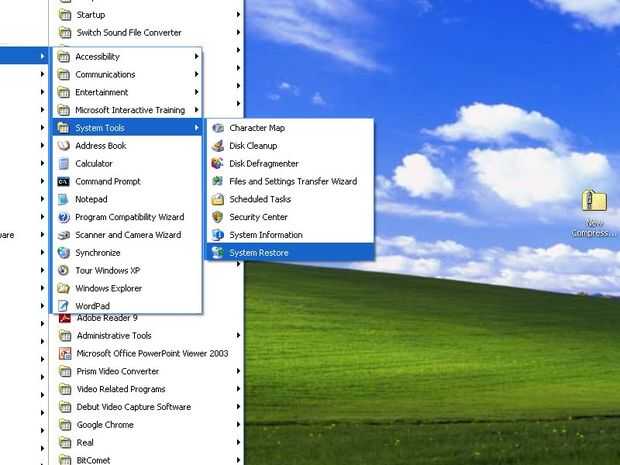Screen dimensions: 620x465
Task: Select the Character Map label
Action: 257,128
